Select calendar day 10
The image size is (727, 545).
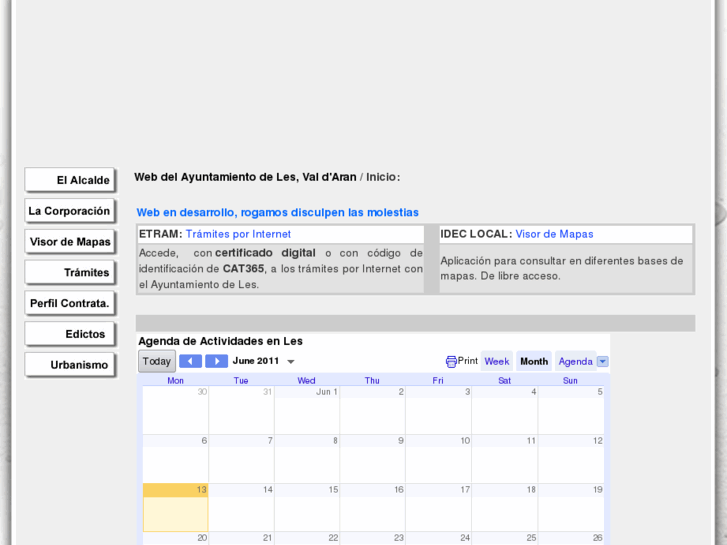point(439,459)
